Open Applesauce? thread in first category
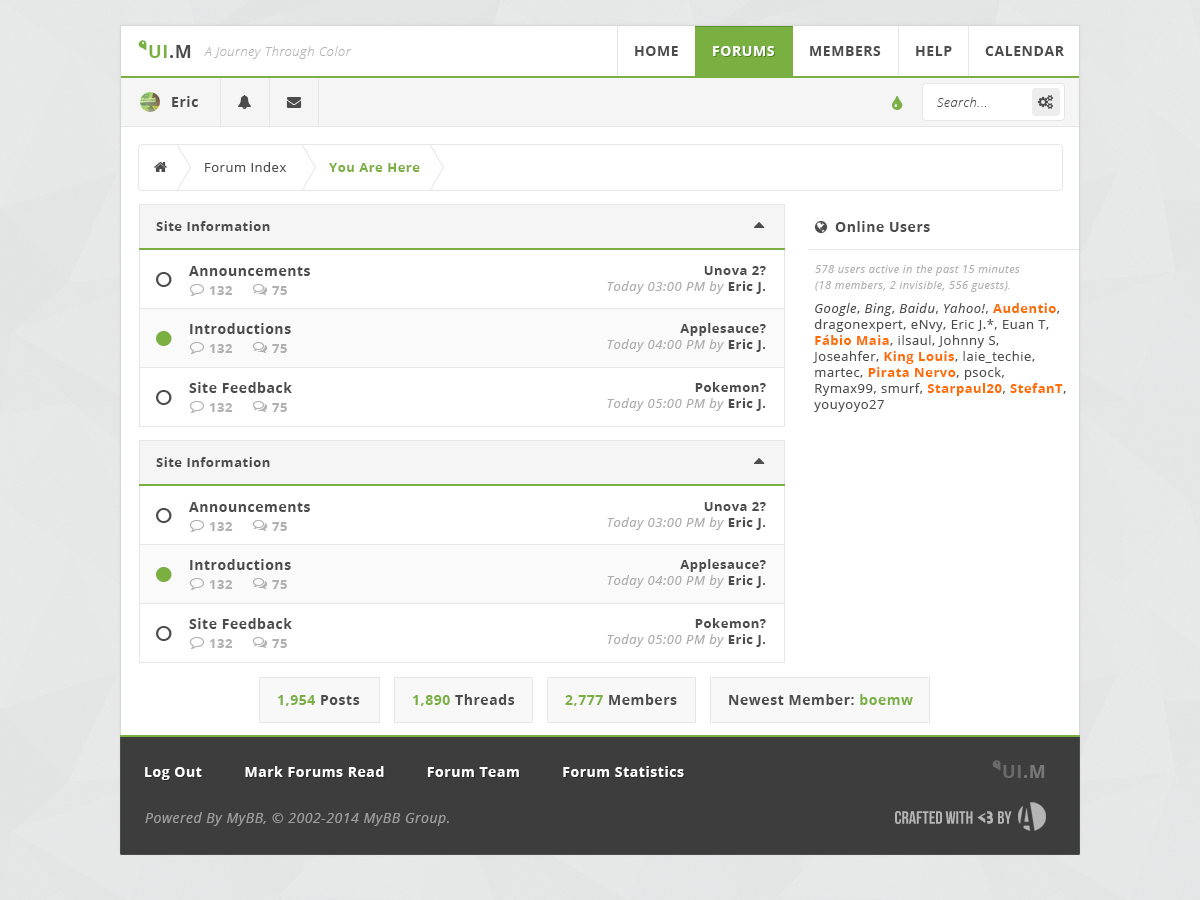 (x=723, y=328)
